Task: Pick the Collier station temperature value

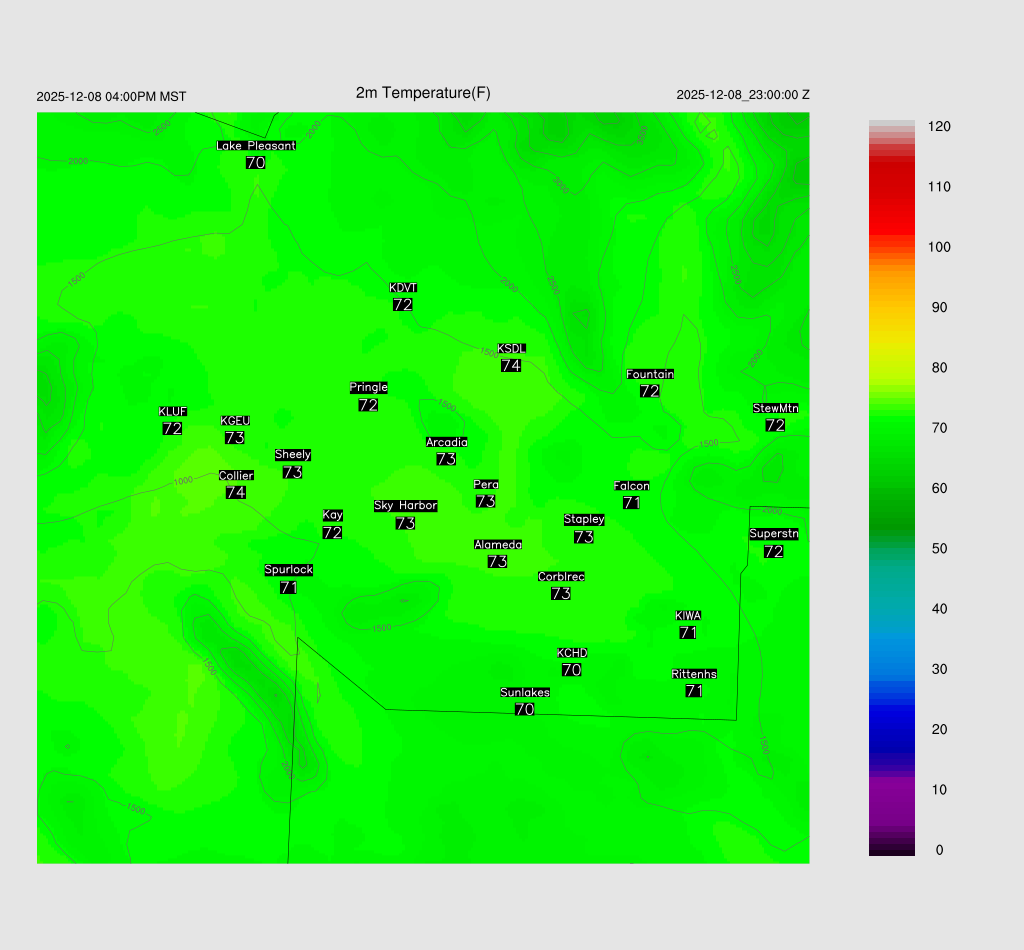Action: (236, 492)
